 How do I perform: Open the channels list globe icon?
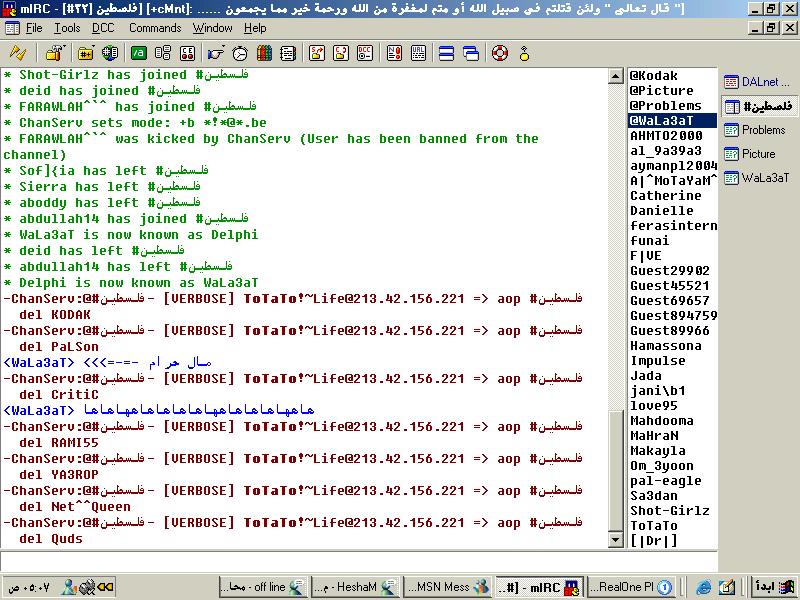[x=110, y=53]
